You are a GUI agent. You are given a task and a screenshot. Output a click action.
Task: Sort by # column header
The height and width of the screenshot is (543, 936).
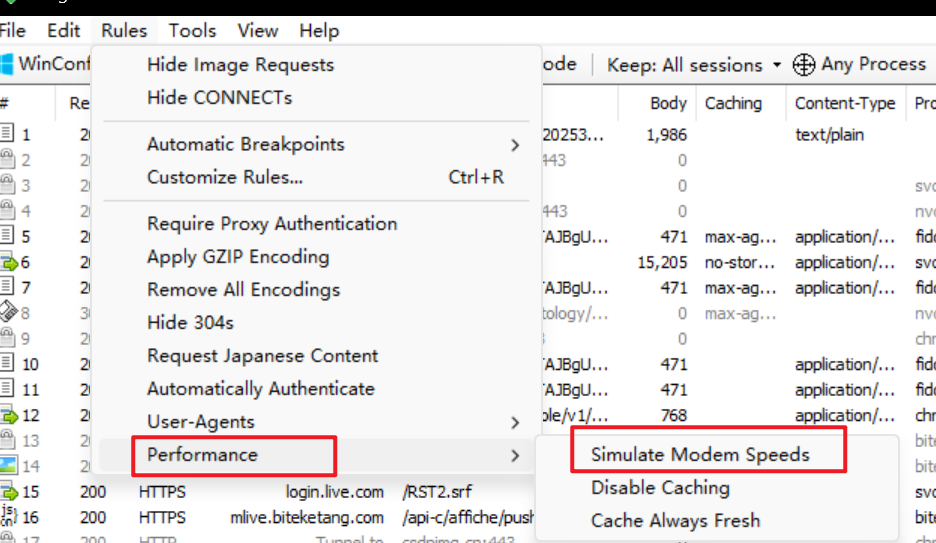click(x=4, y=103)
